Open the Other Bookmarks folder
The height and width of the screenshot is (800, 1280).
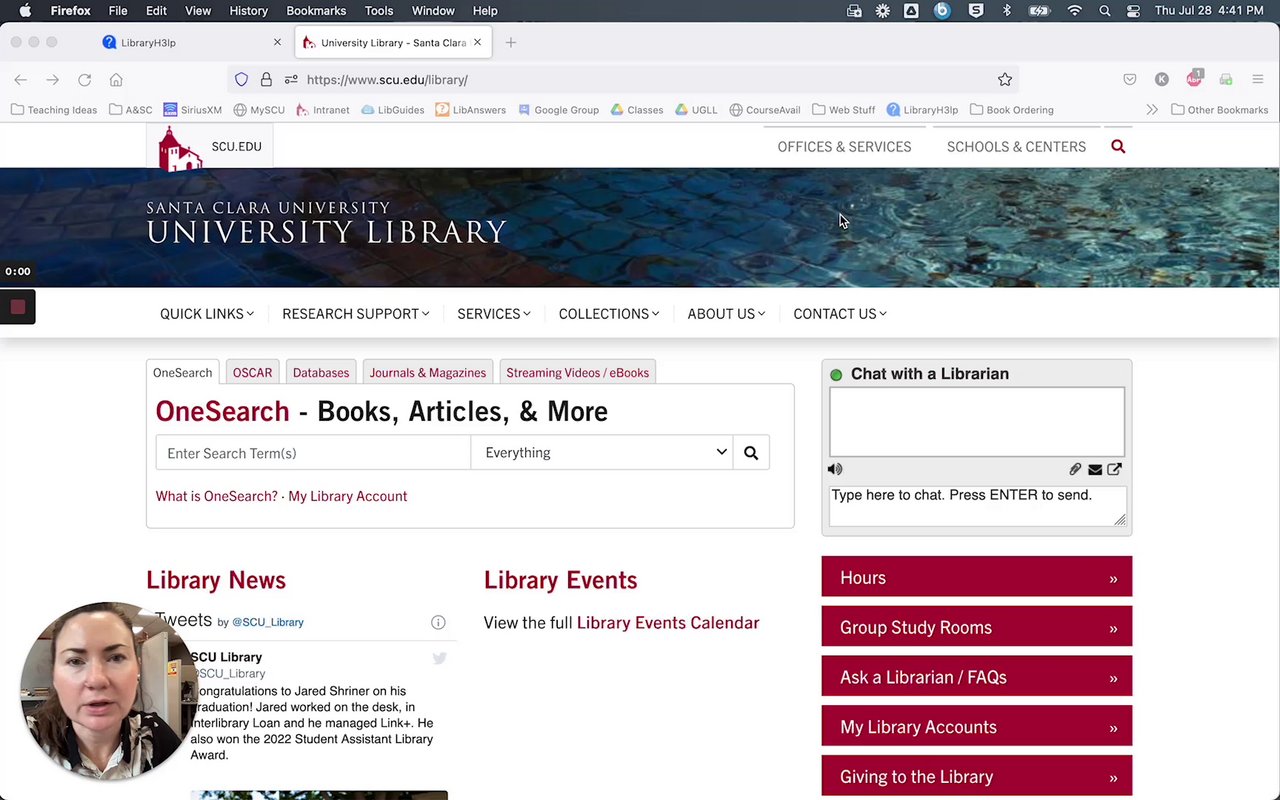[1219, 110]
